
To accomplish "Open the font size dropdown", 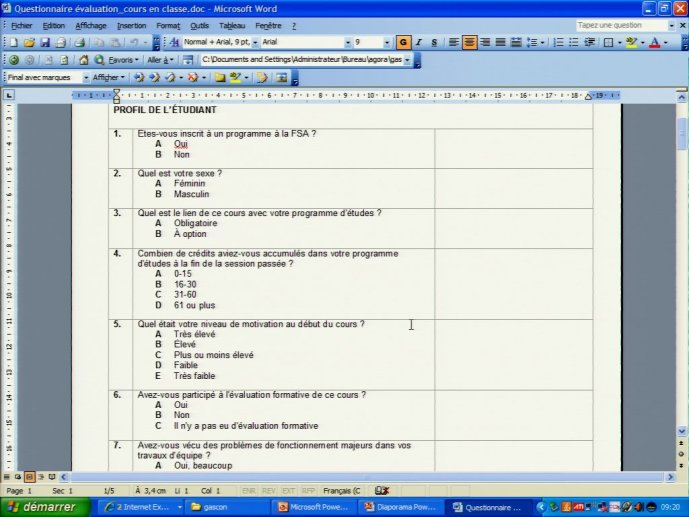I will 387,43.
